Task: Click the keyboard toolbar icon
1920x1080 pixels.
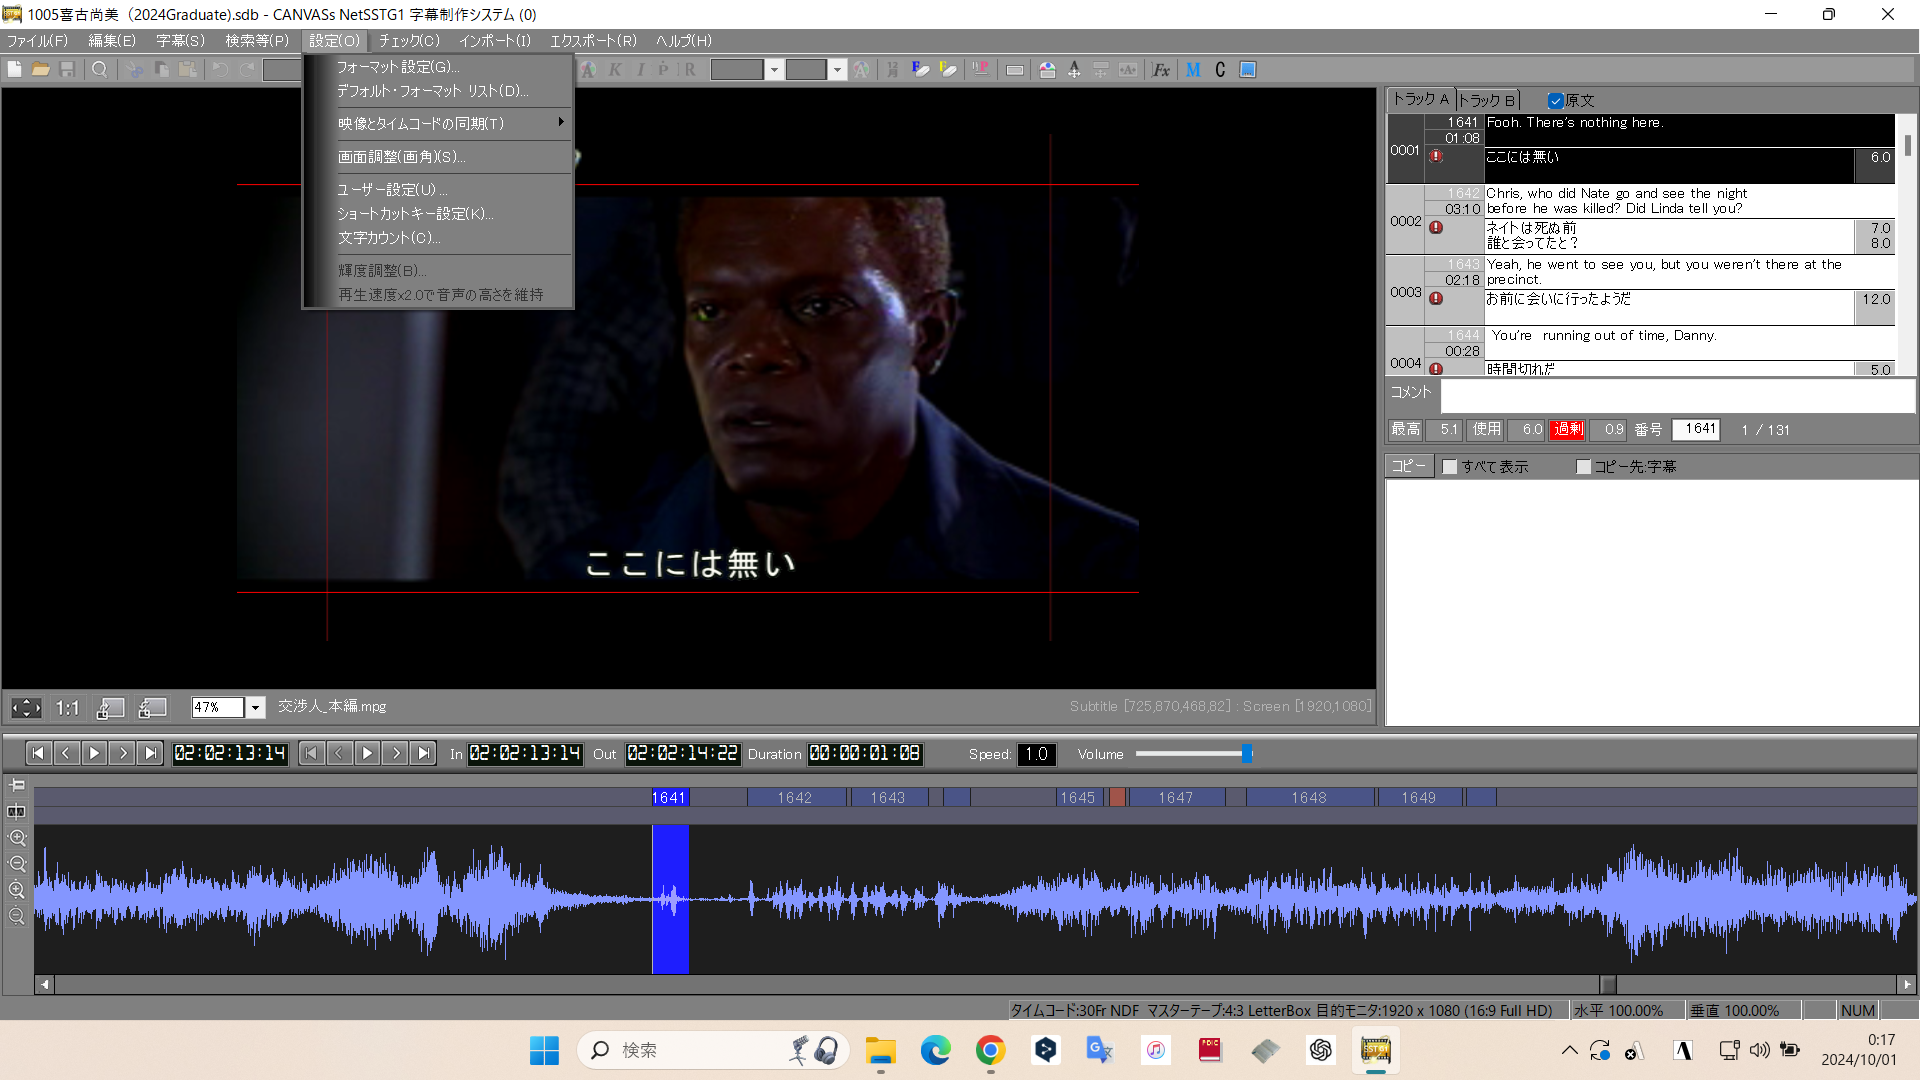Action: click(1015, 70)
